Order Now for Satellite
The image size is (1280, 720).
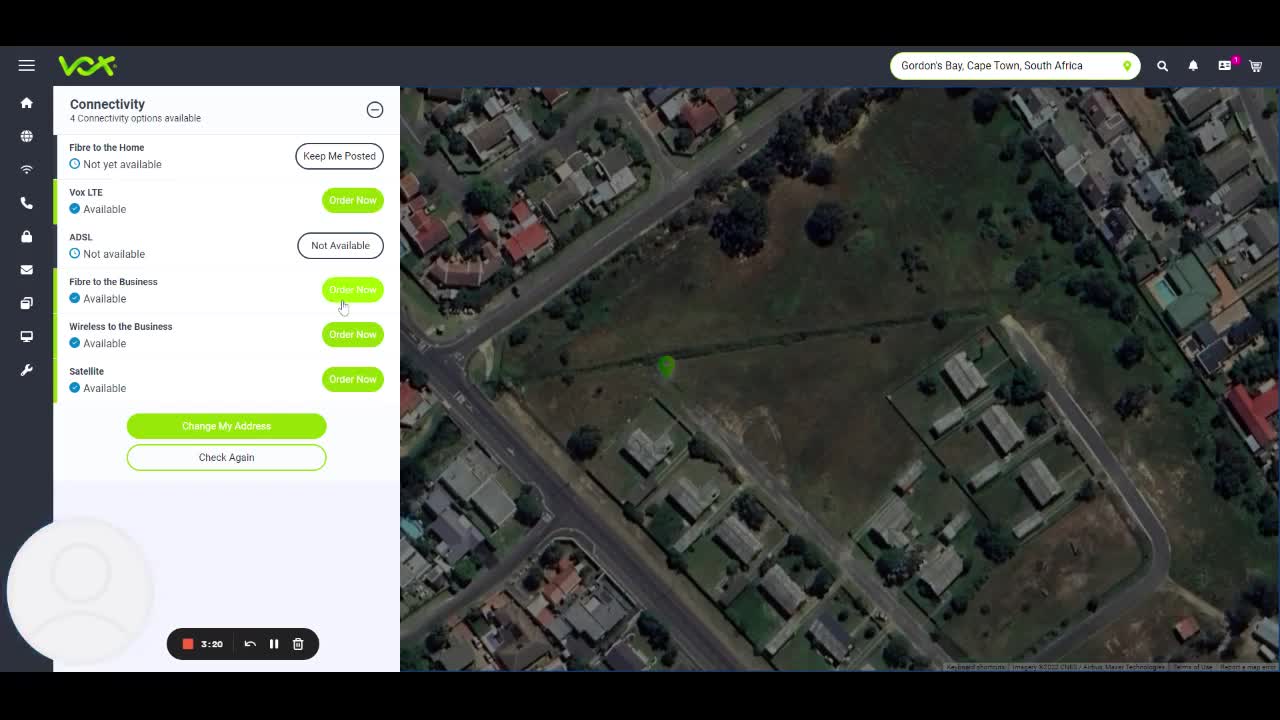pos(353,379)
